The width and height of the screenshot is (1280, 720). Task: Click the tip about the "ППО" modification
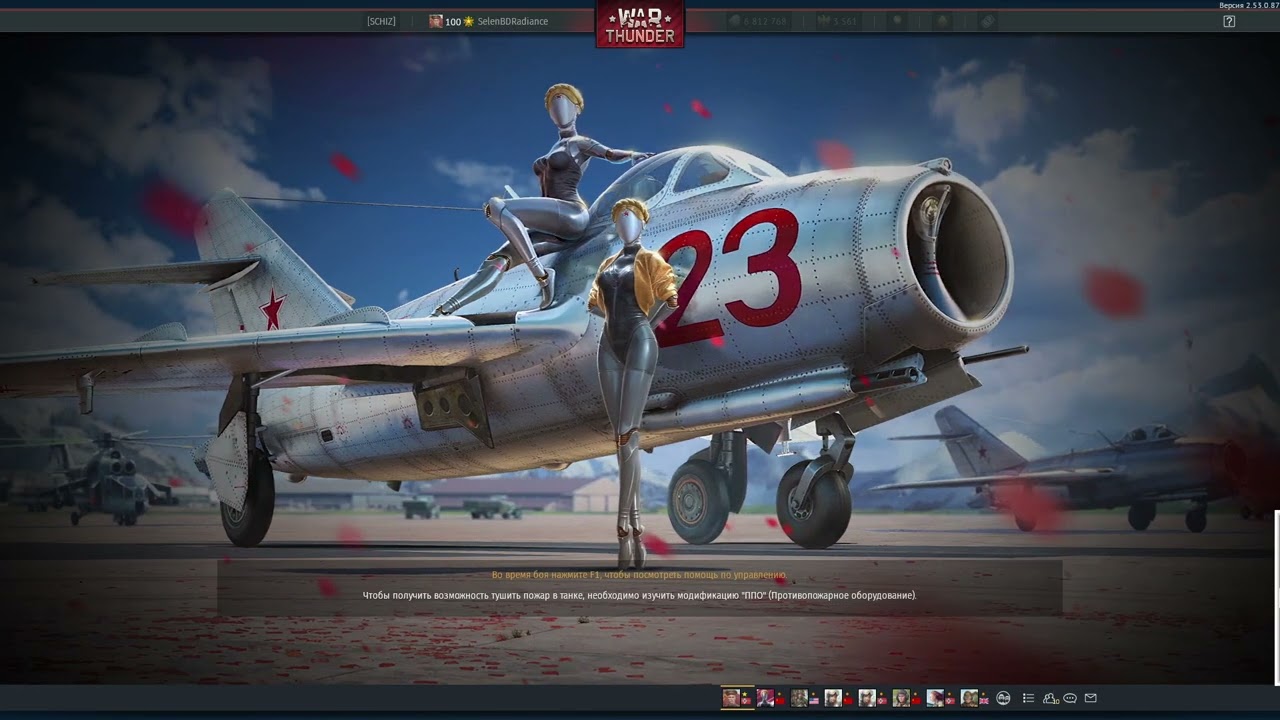point(639,595)
